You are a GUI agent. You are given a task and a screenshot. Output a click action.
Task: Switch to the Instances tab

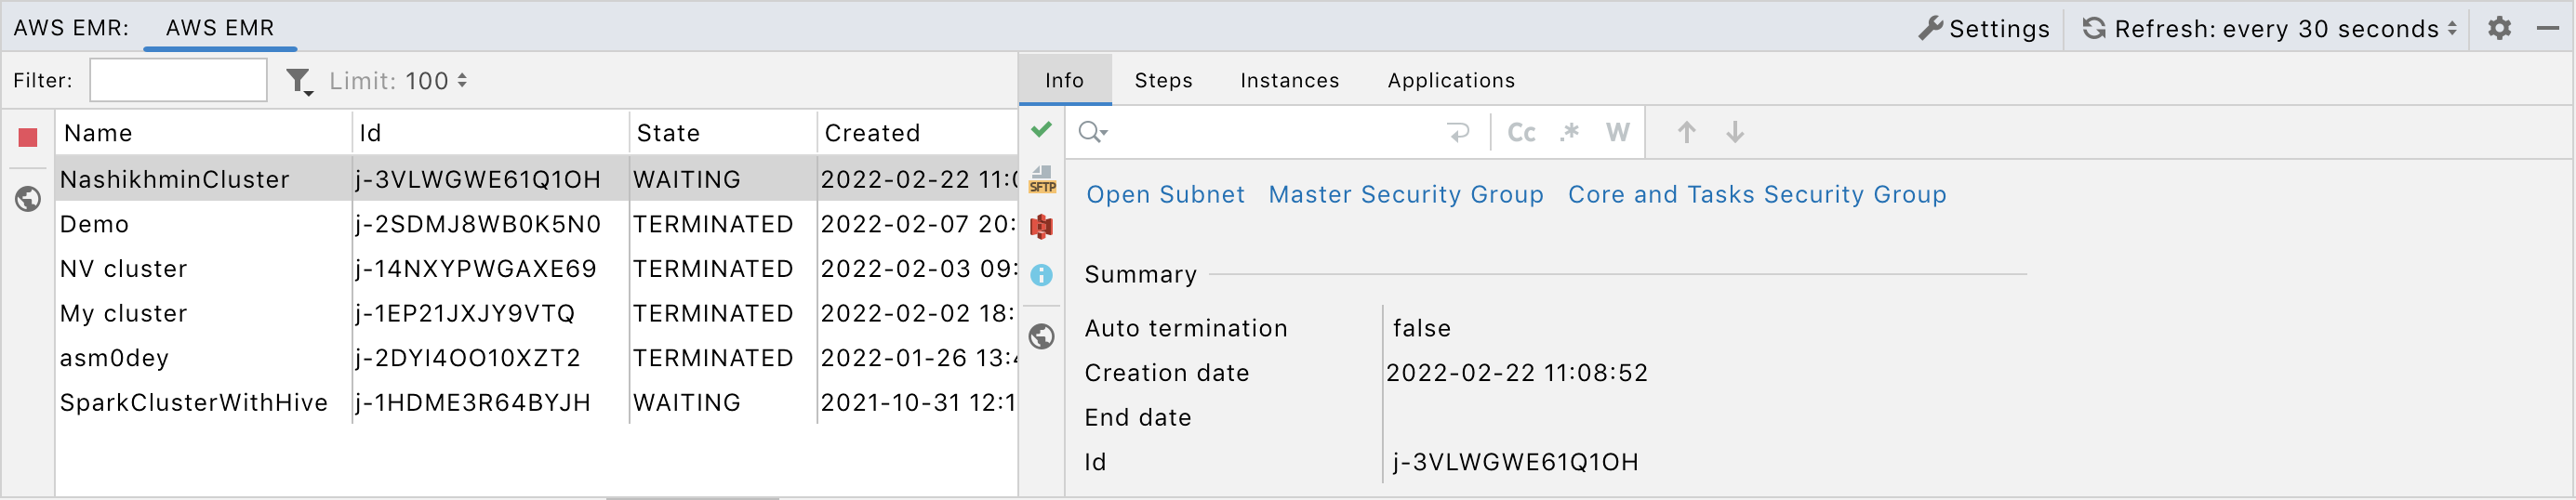(x=1289, y=80)
